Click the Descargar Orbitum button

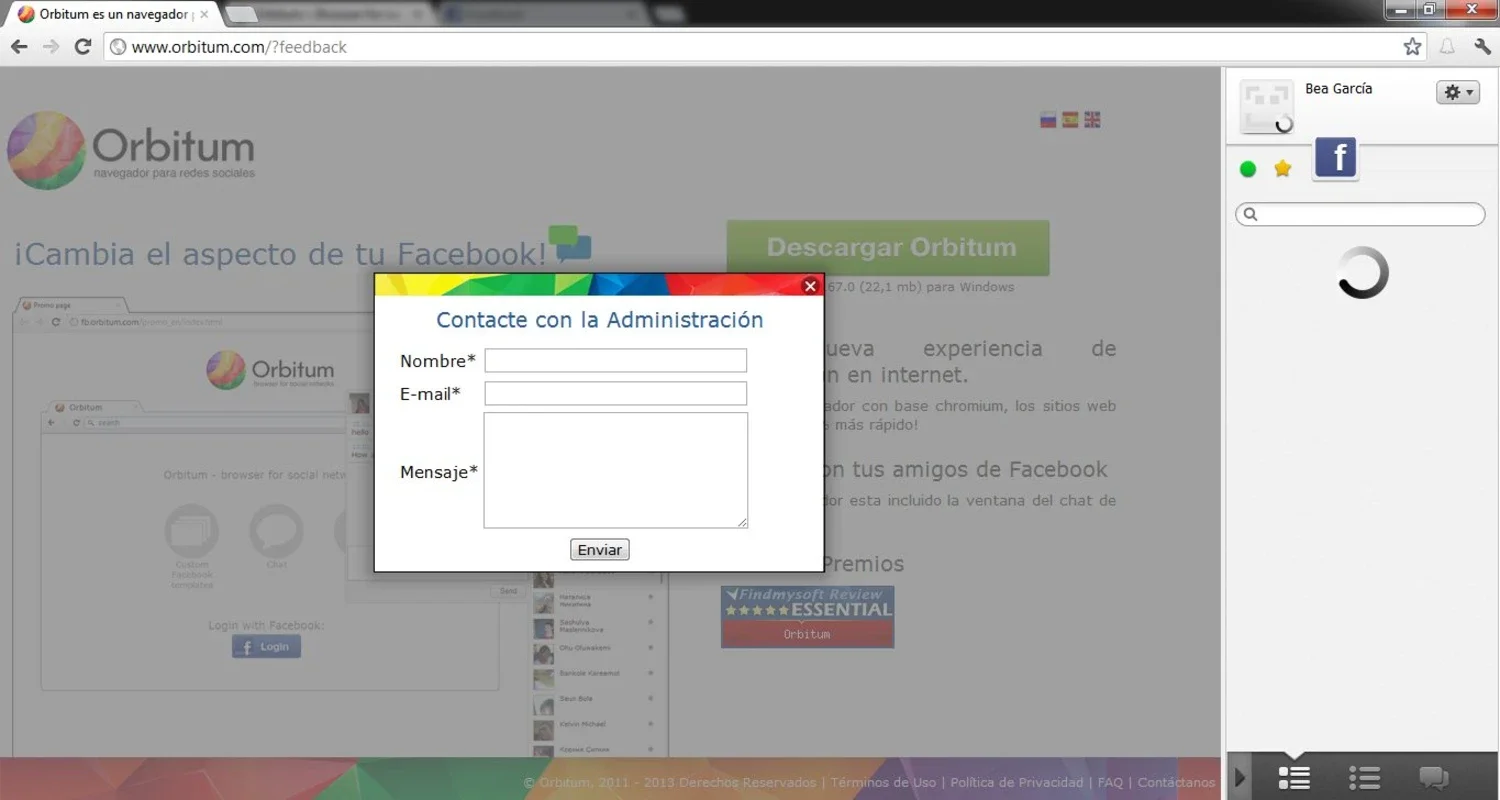click(x=888, y=247)
